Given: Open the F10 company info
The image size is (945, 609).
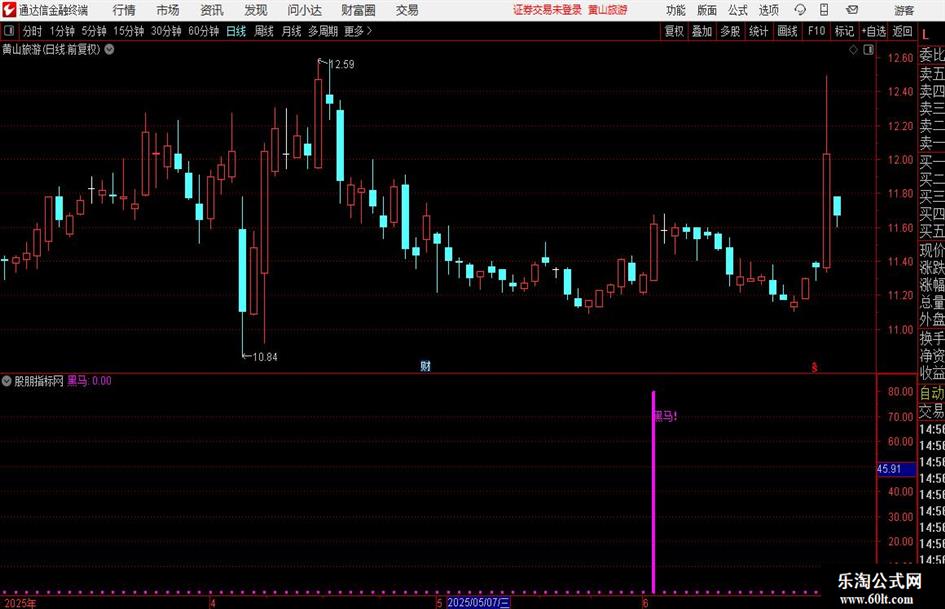Looking at the screenshot, I should click(x=816, y=31).
